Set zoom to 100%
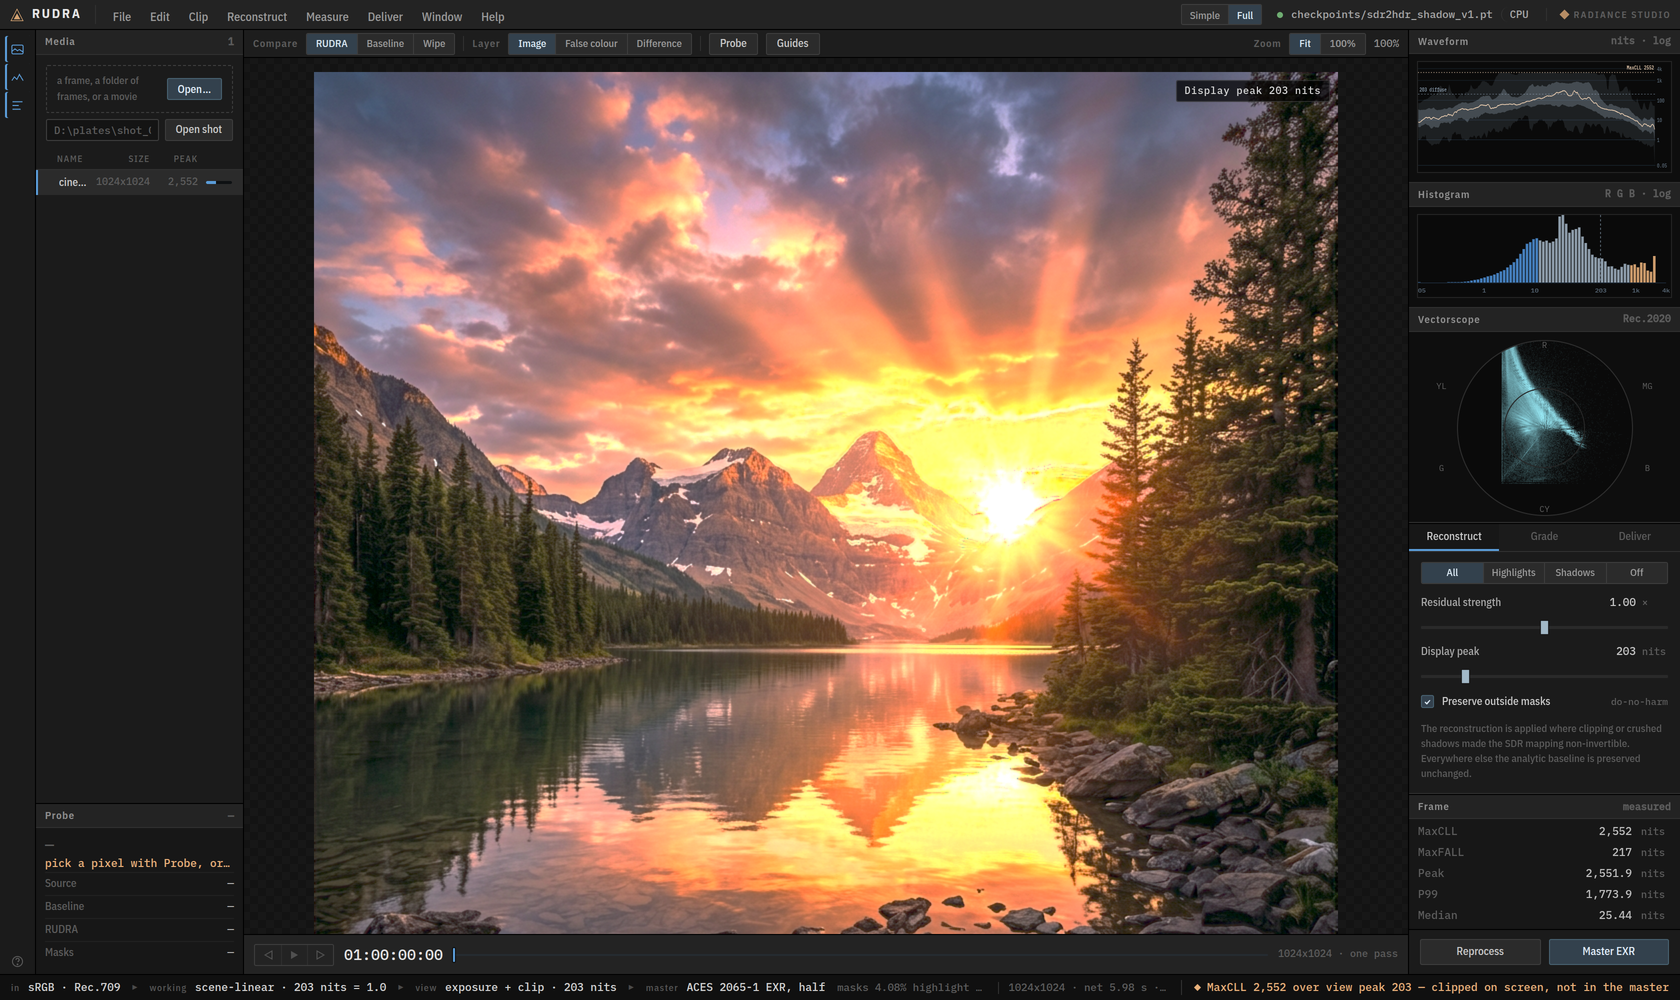The width and height of the screenshot is (1680, 1000). [x=1342, y=44]
